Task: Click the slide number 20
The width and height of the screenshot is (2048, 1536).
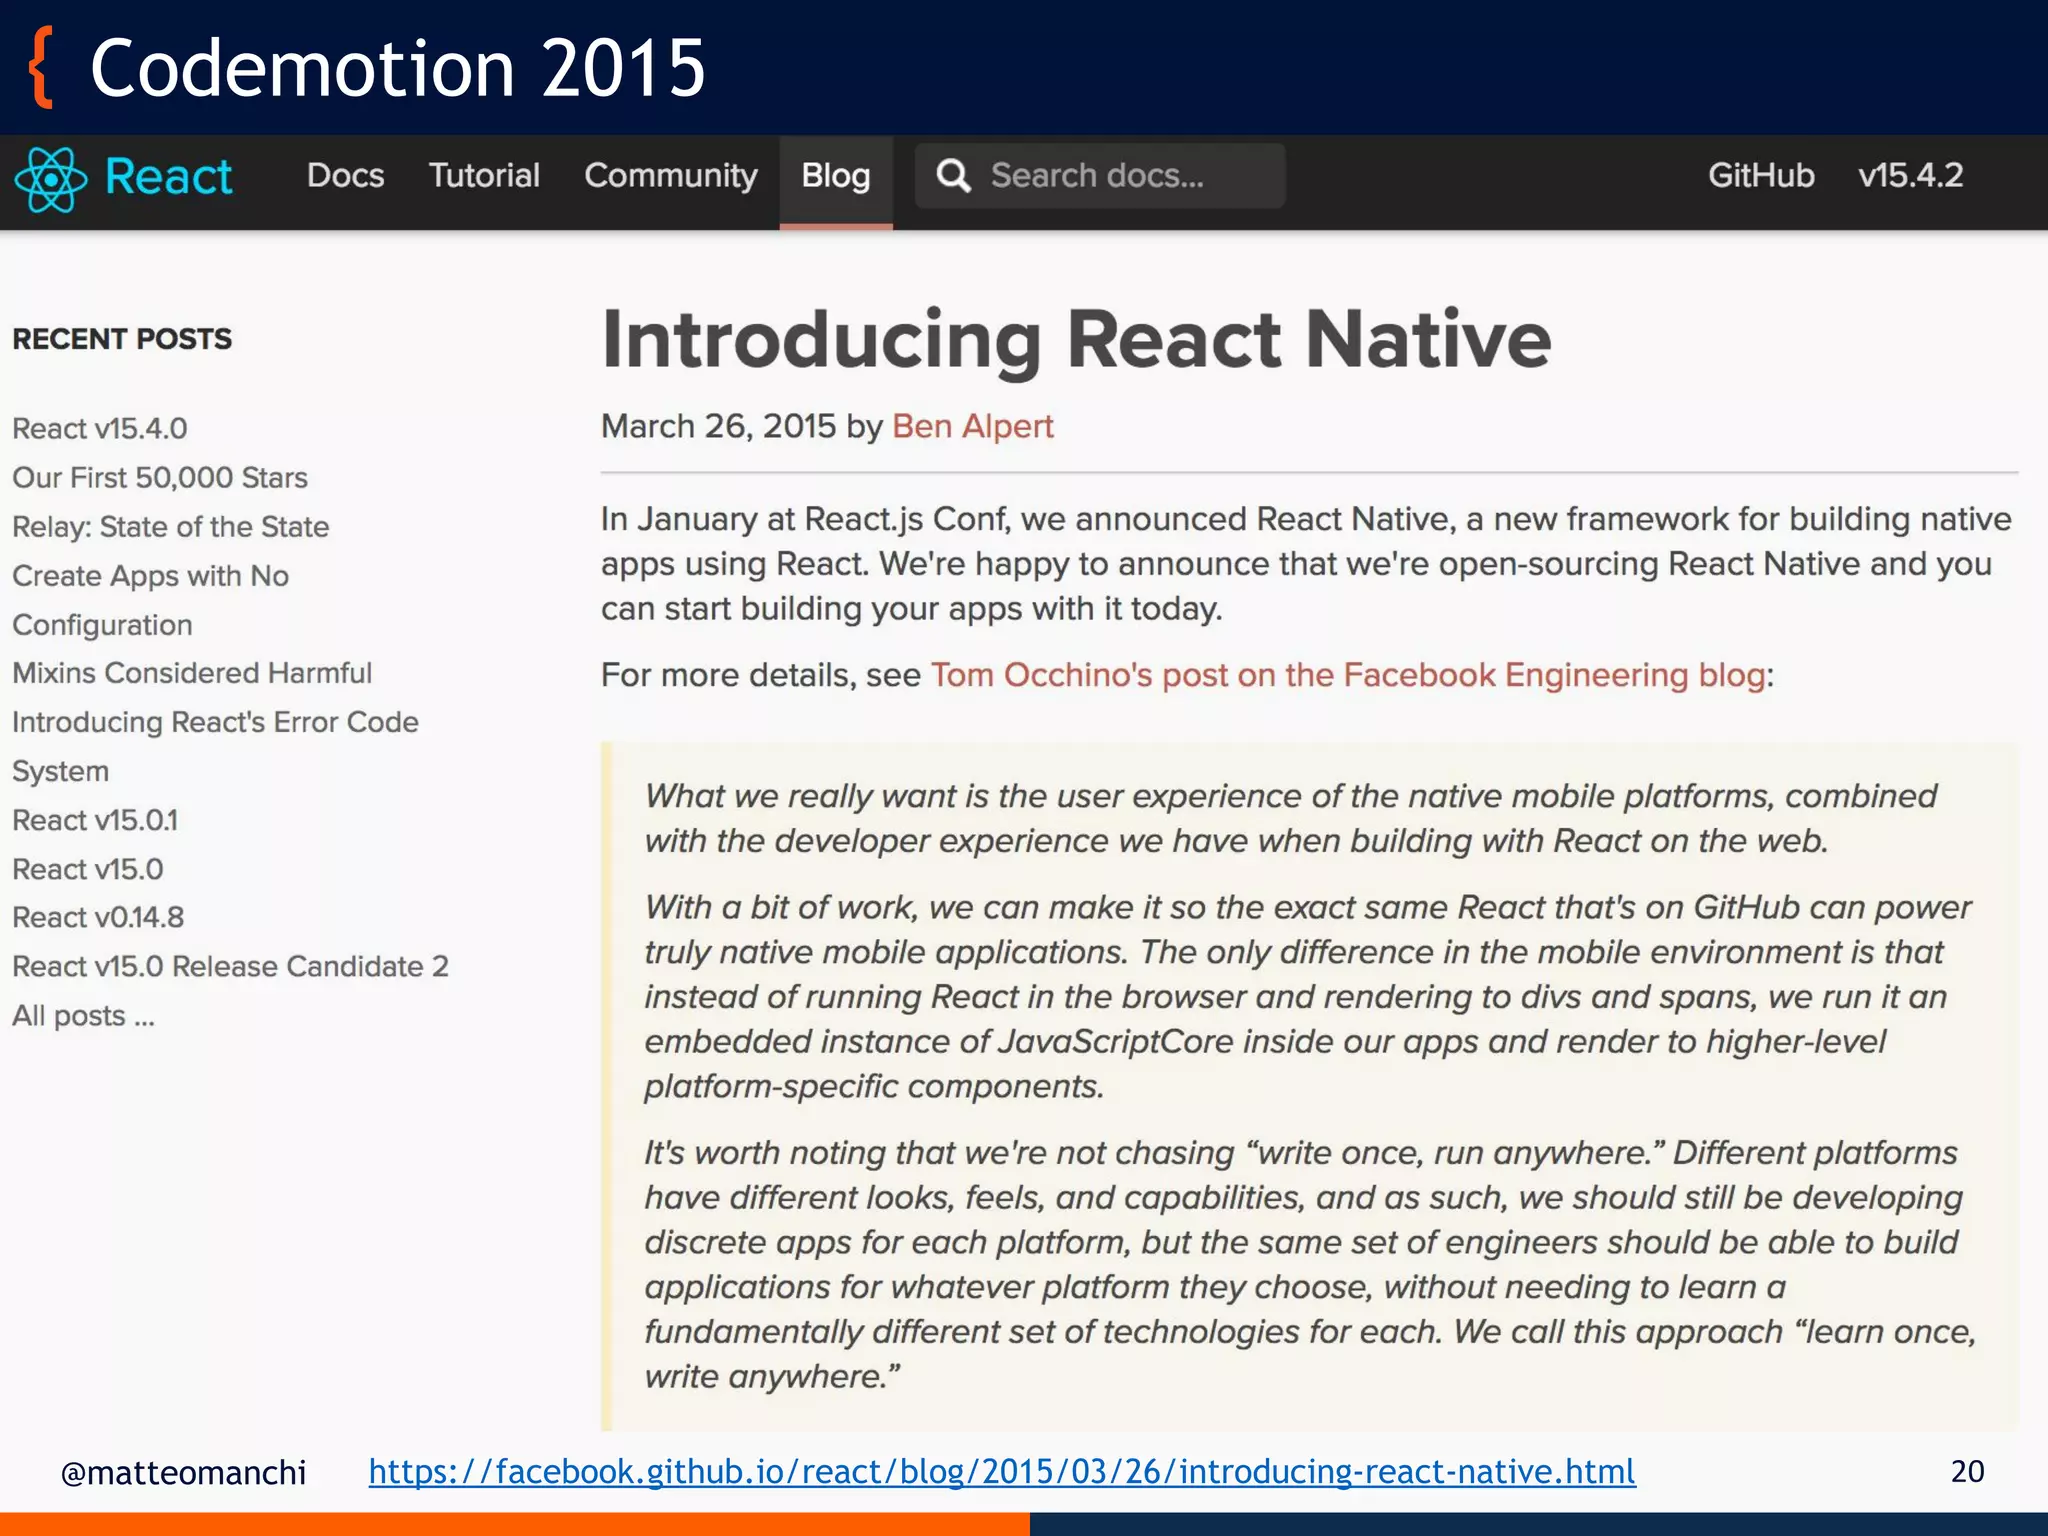Action: (1967, 1471)
